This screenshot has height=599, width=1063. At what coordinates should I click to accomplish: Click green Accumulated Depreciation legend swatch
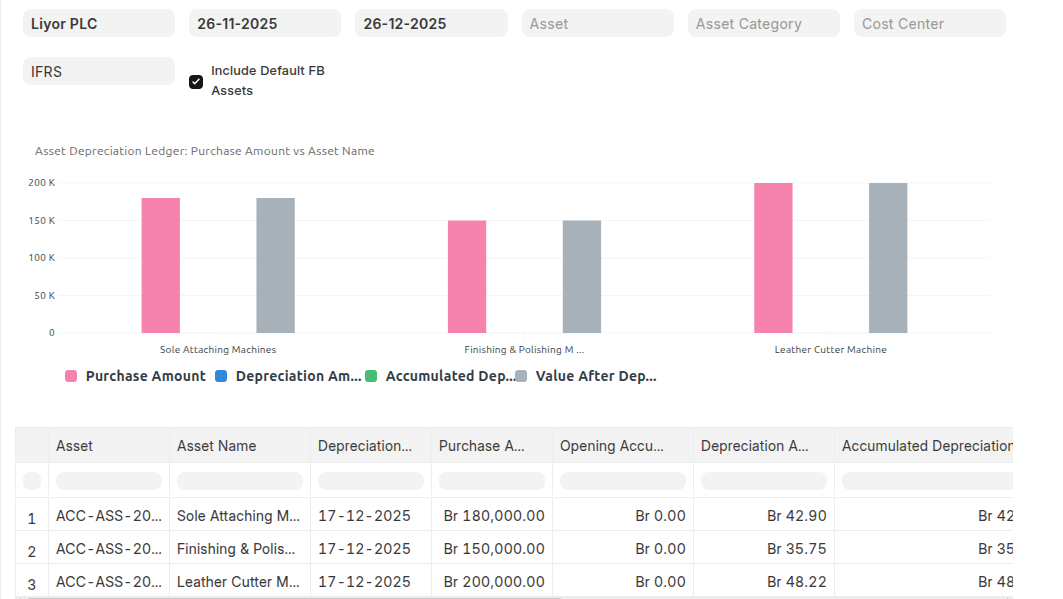pyautogui.click(x=371, y=376)
